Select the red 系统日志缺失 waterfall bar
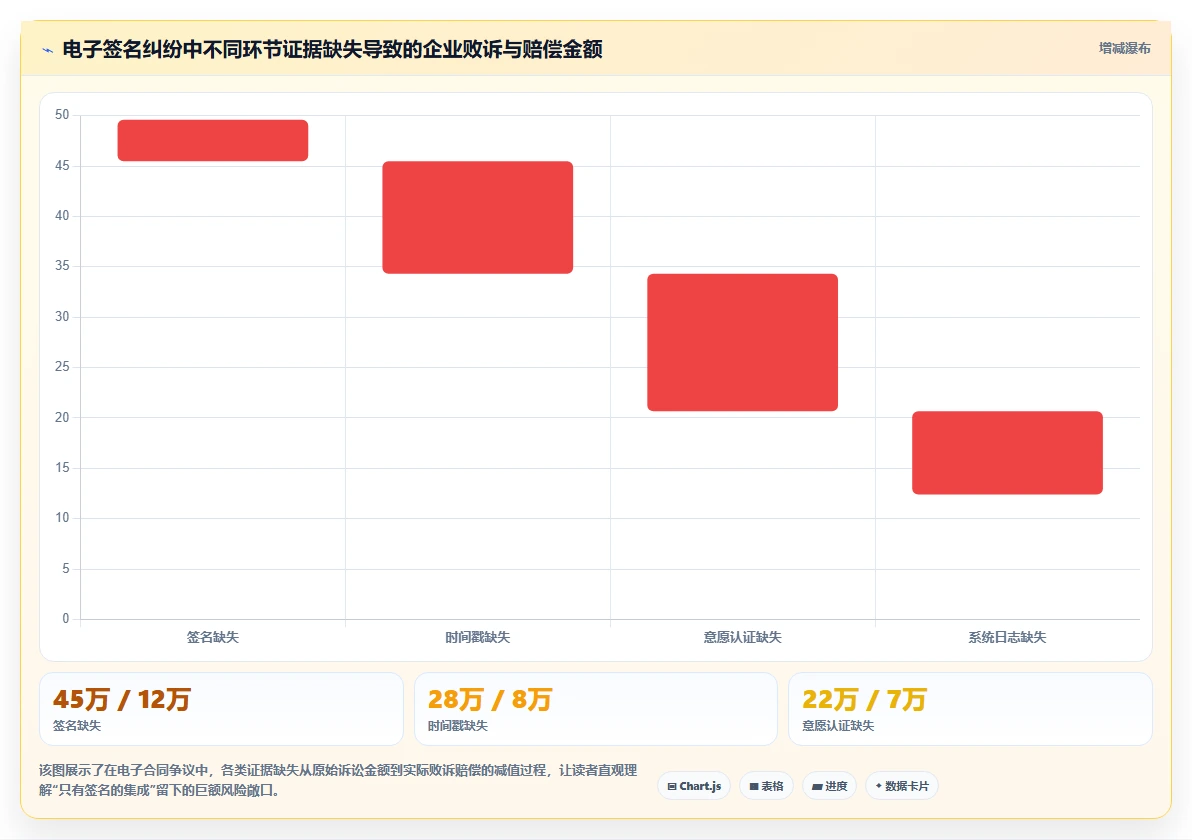1192x840 pixels. pyautogui.click(x=1007, y=452)
